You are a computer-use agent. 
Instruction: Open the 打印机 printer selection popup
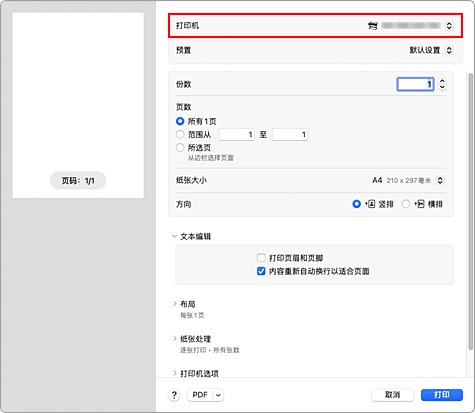tap(449, 26)
